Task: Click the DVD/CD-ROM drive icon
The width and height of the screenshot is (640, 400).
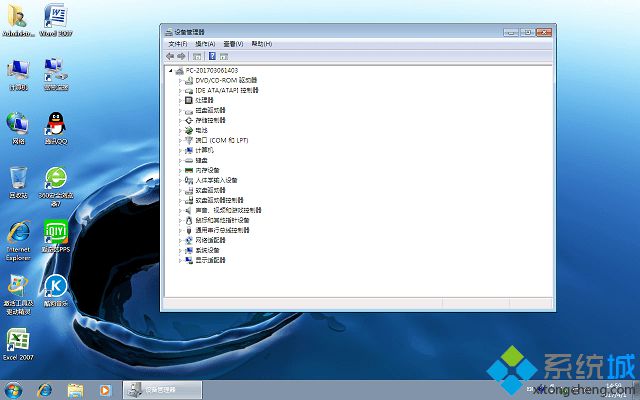Action: 189,80
